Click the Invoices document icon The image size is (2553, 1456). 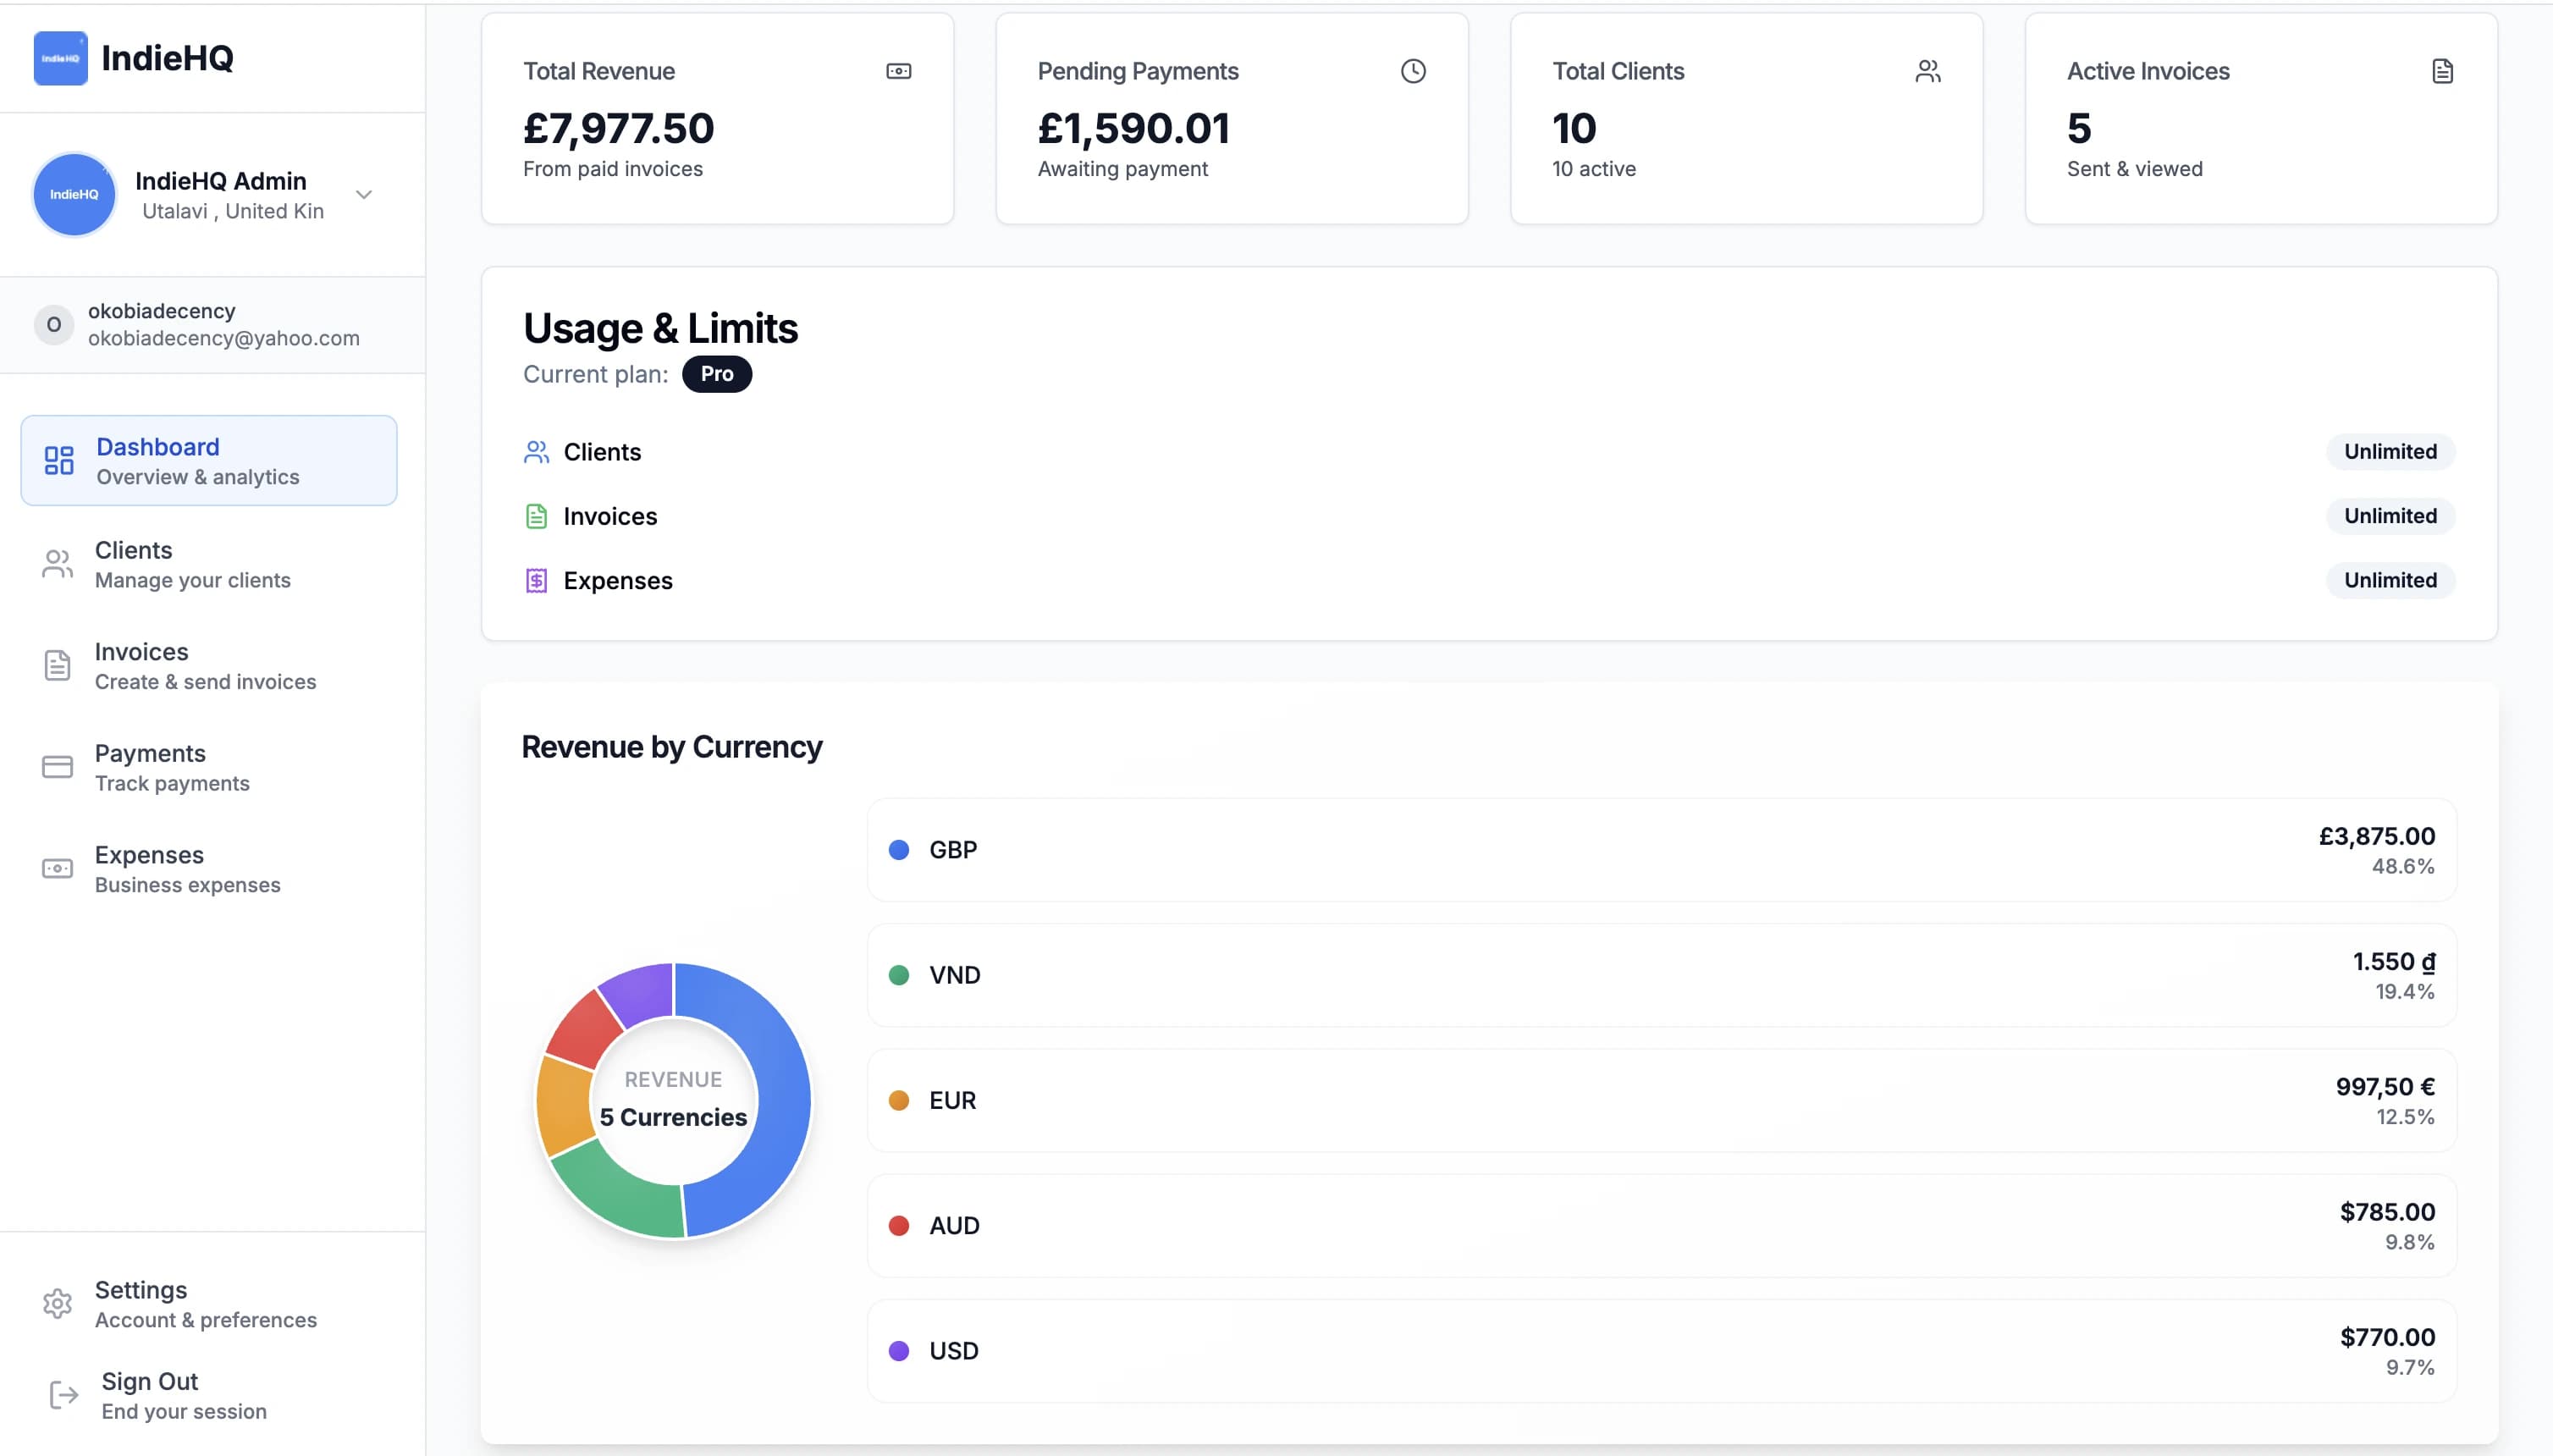click(57, 665)
